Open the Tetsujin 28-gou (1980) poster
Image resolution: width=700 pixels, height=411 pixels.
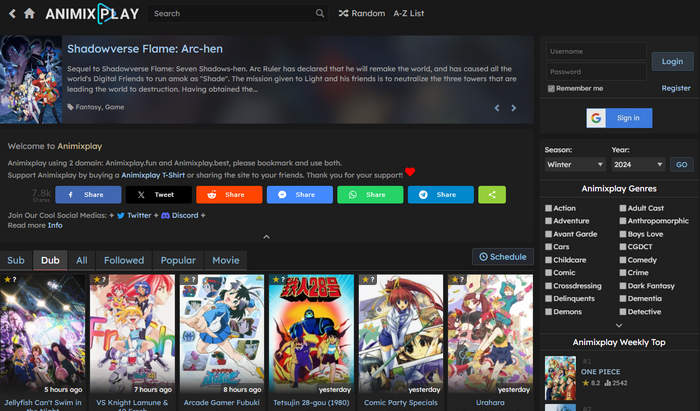(311, 335)
